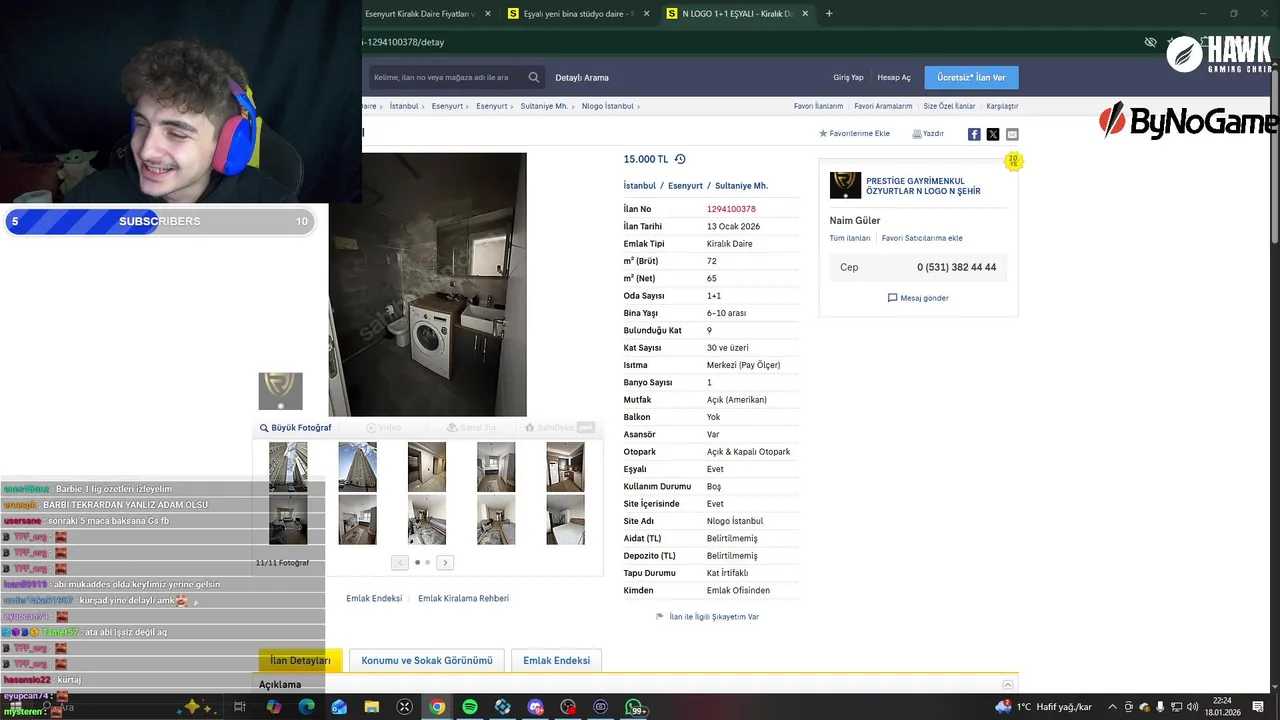The image size is (1280, 720).
Task: Click the Mesaj gönder speech bubble
Action: pos(893,298)
